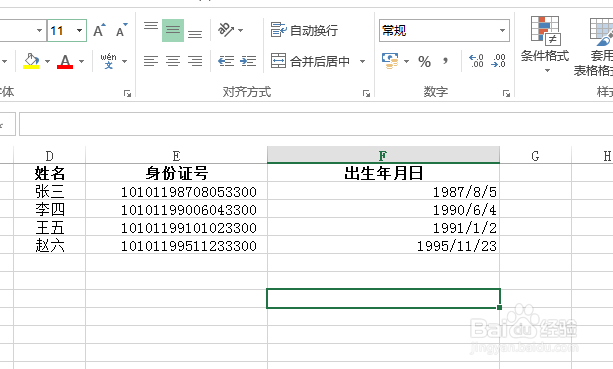Apply the comma thousands separator style

445,61
